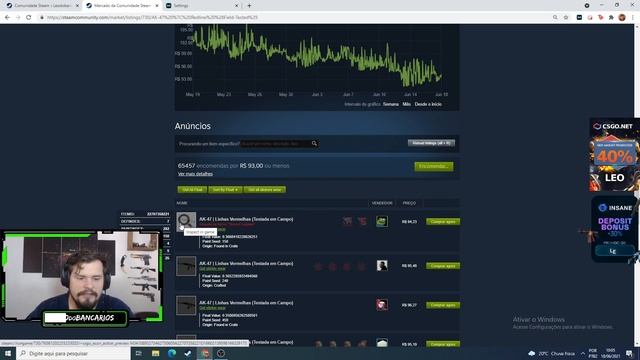Open second AK-47 Linhas Vermelhas listing title

pos(246,263)
